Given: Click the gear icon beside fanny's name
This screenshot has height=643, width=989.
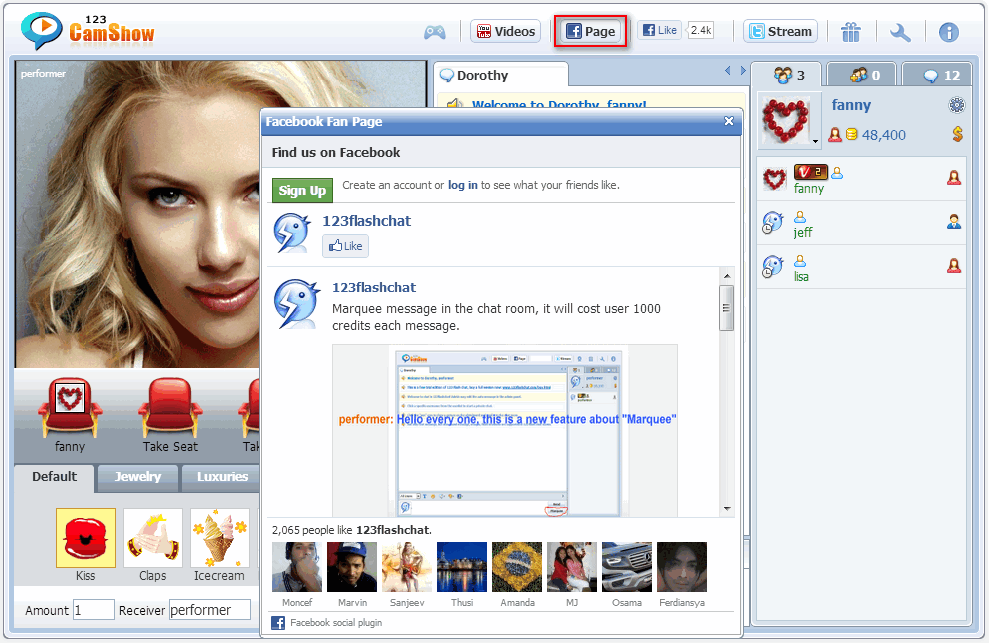Looking at the screenshot, I should (x=957, y=105).
